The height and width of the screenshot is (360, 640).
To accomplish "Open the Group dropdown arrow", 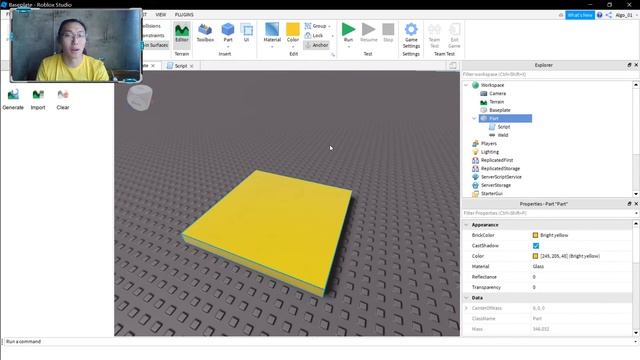I will pos(329,26).
